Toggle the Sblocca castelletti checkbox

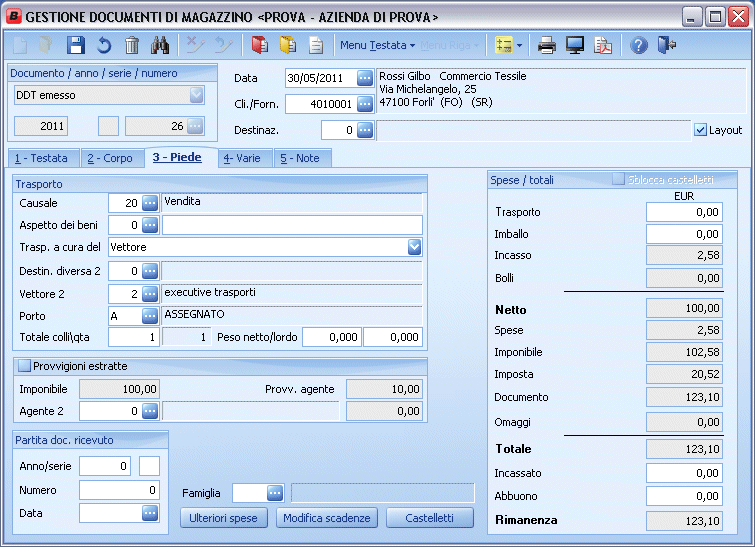click(x=619, y=179)
